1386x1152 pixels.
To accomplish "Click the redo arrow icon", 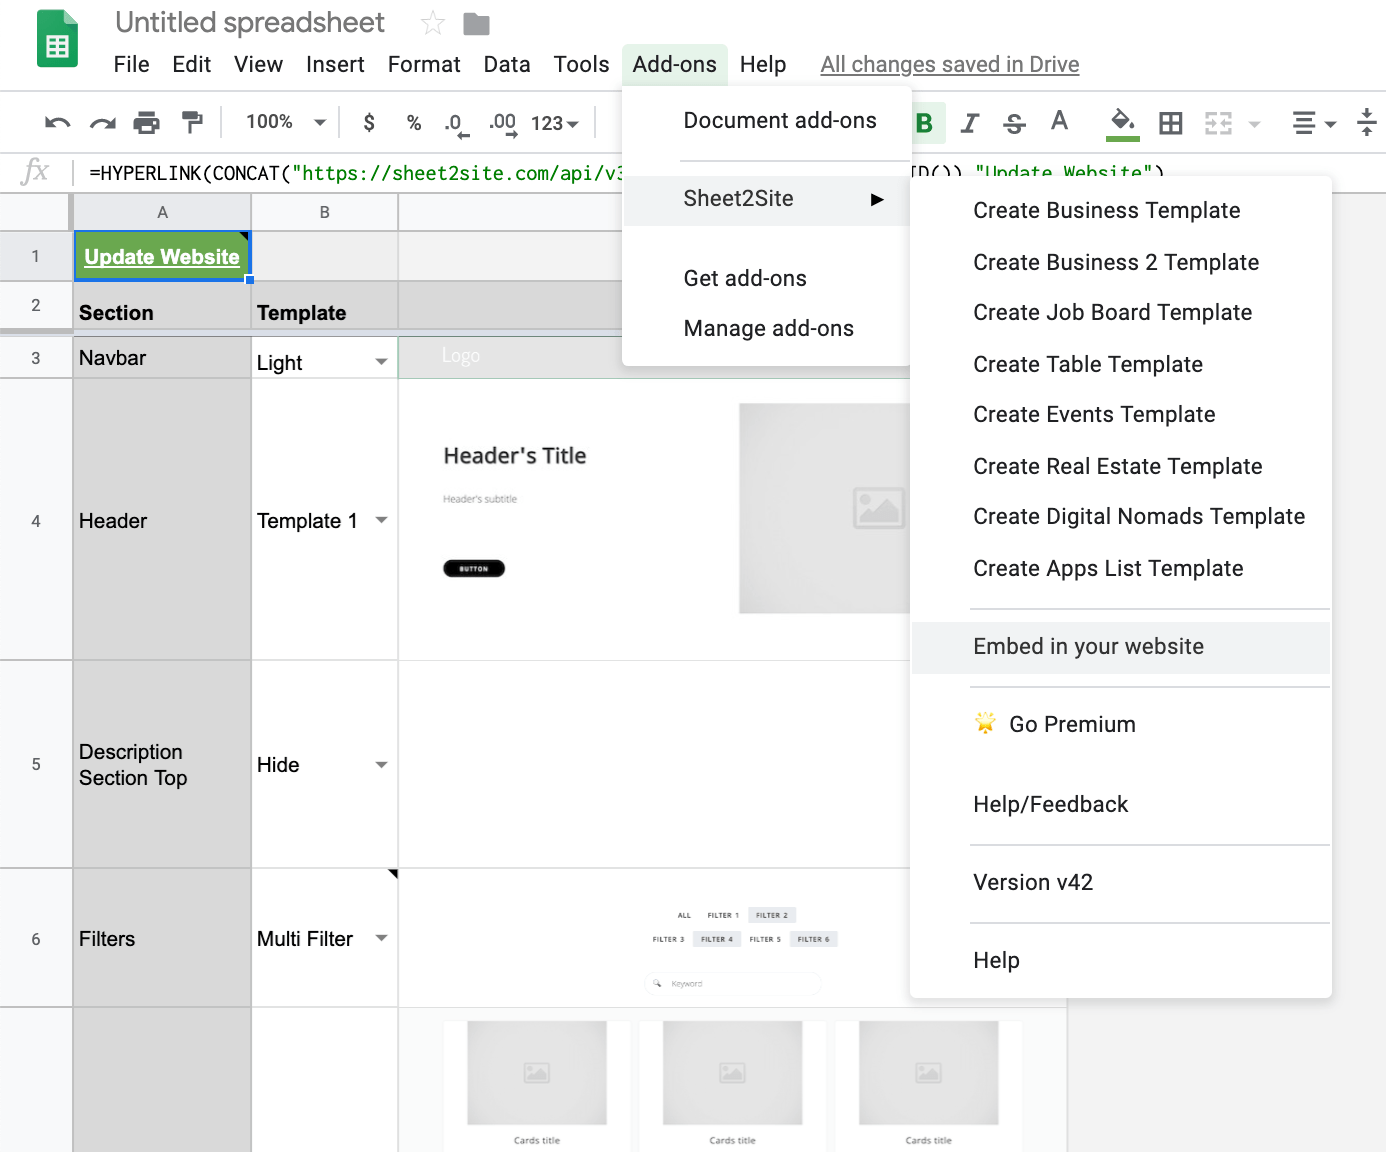I will pyautogui.click(x=102, y=123).
